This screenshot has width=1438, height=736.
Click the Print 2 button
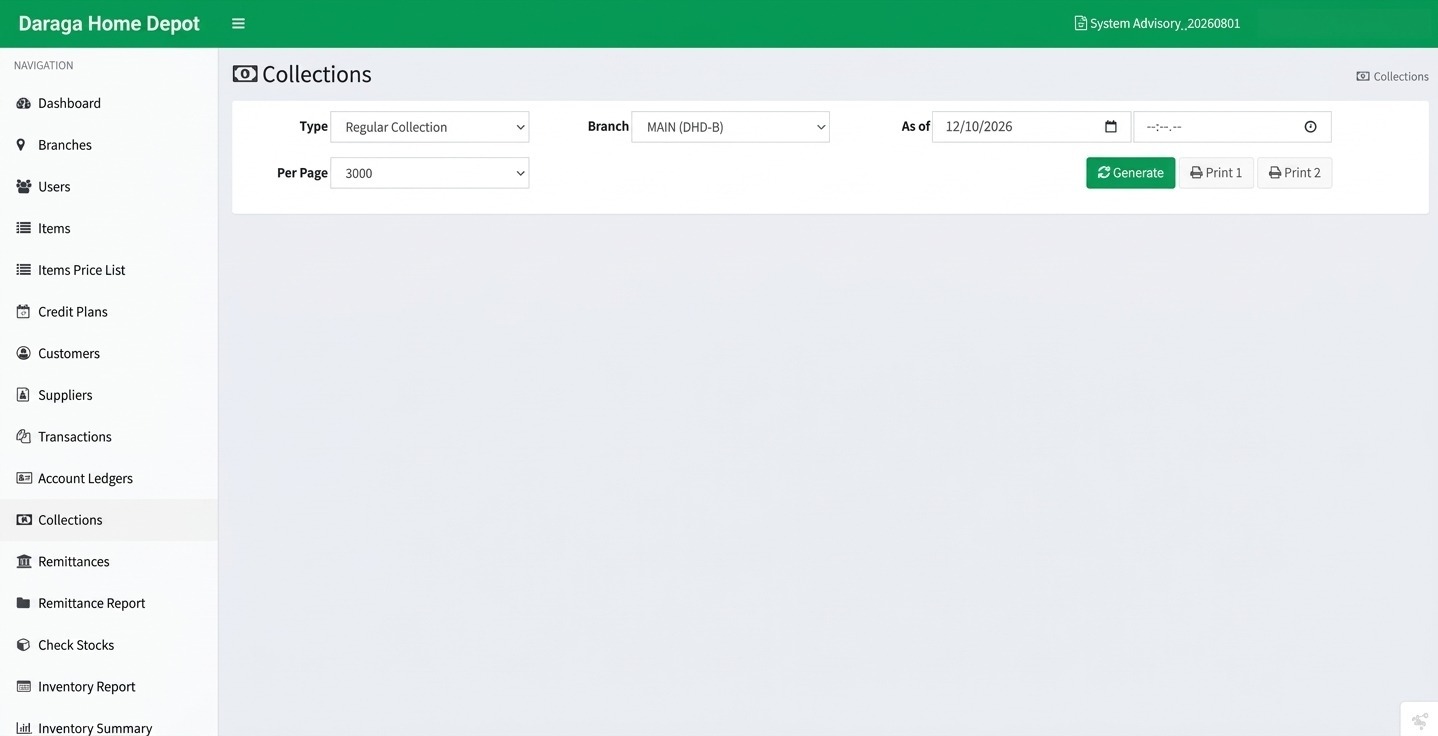point(1295,173)
